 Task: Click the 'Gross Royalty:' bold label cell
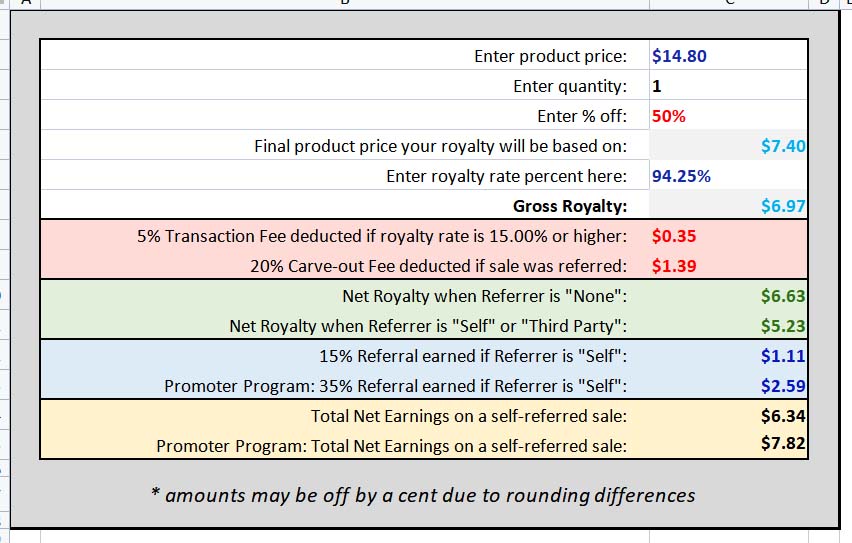pyautogui.click(x=345, y=205)
